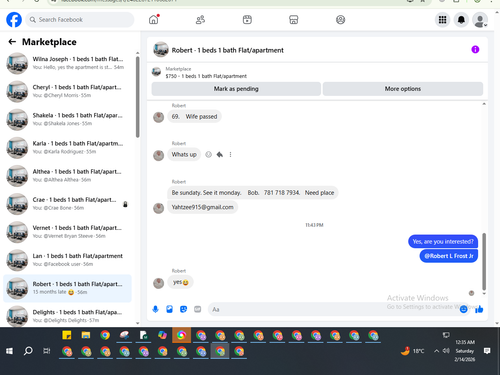500x375 pixels.
Task: Show hidden system tray icons
Action: (x=436, y=351)
